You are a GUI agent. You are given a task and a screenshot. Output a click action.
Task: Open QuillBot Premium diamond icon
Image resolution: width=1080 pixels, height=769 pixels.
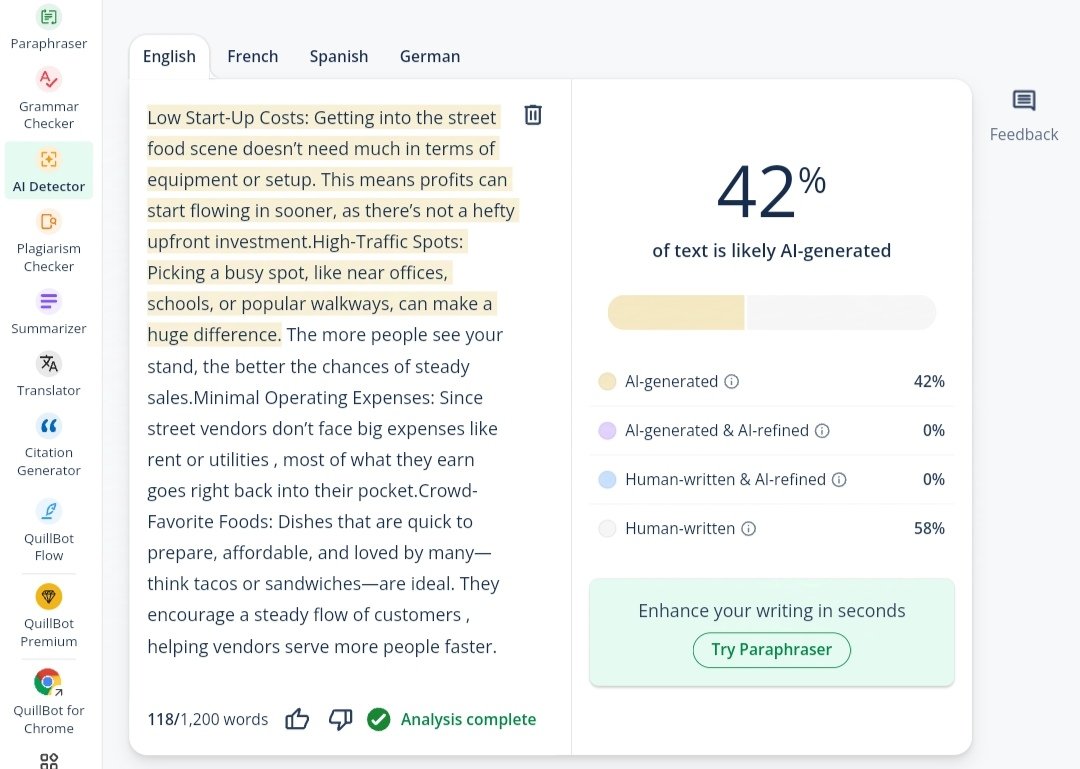coord(48,597)
